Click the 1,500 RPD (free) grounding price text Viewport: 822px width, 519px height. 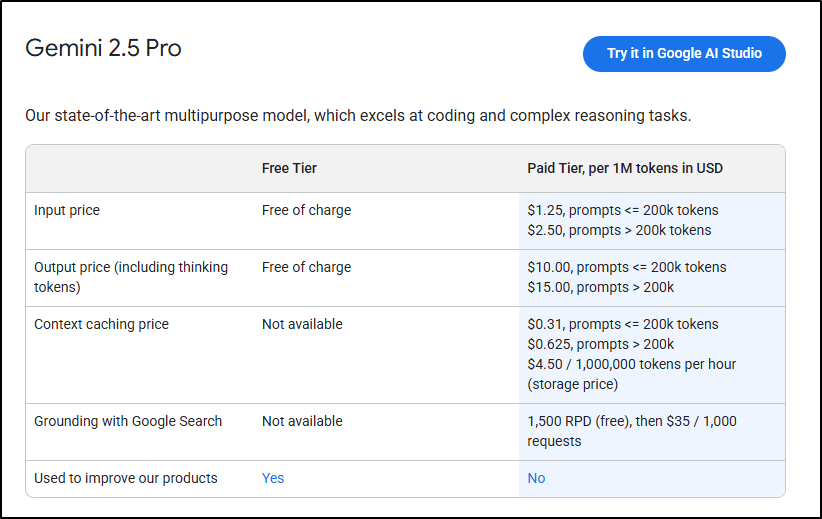[x=632, y=431]
